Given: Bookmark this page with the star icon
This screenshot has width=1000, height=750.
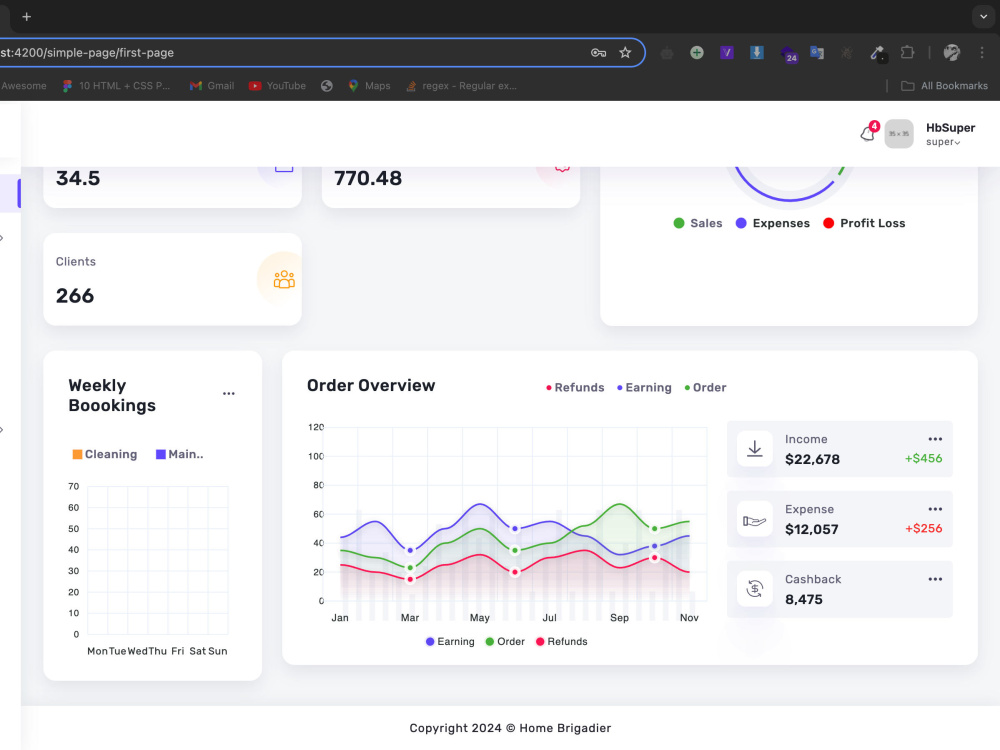Looking at the screenshot, I should point(625,52).
